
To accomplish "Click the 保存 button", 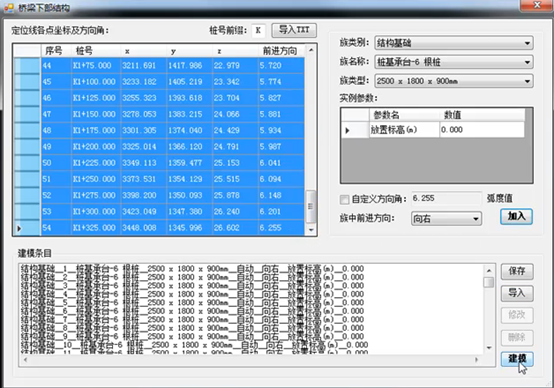I will 517,271.
